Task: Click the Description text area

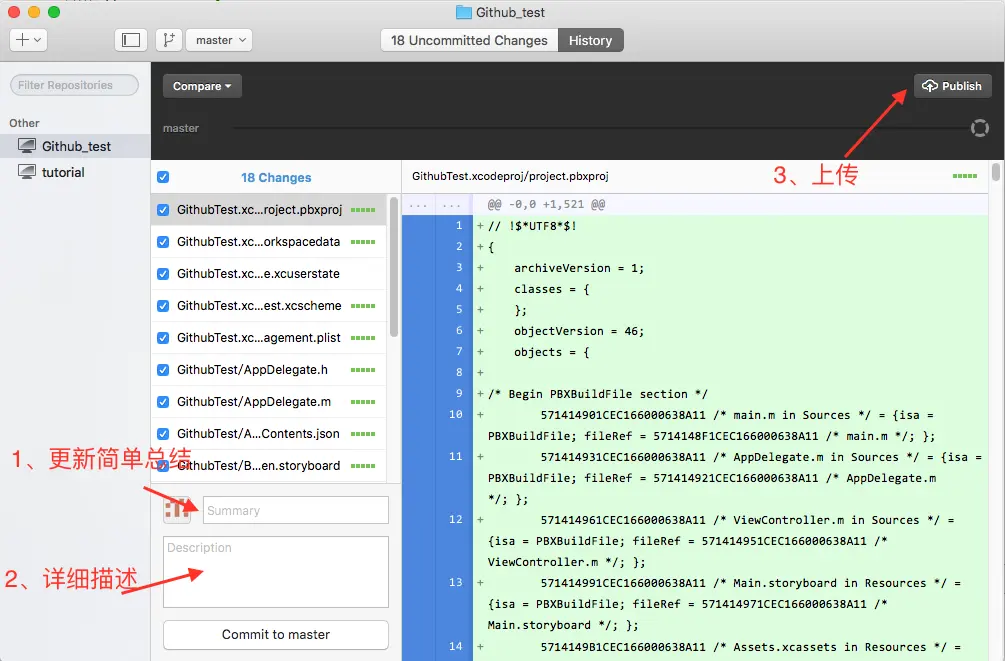Action: coord(276,572)
